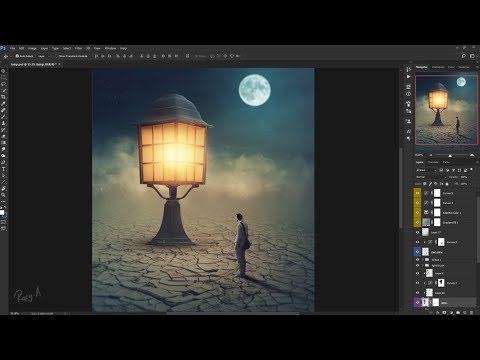480x360 pixels.
Task: Switch to the Paths tab
Action: (x=446, y=162)
